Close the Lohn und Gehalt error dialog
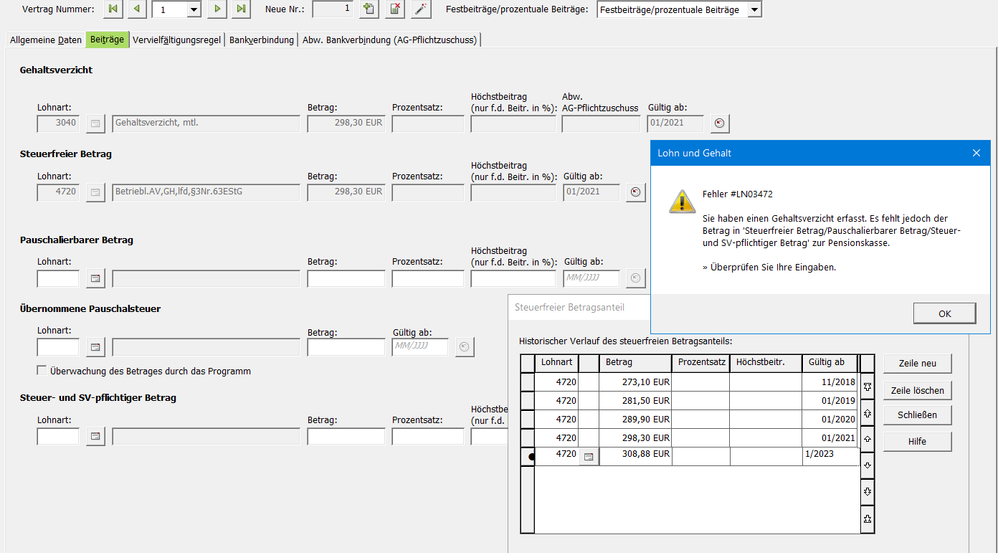 [976, 153]
